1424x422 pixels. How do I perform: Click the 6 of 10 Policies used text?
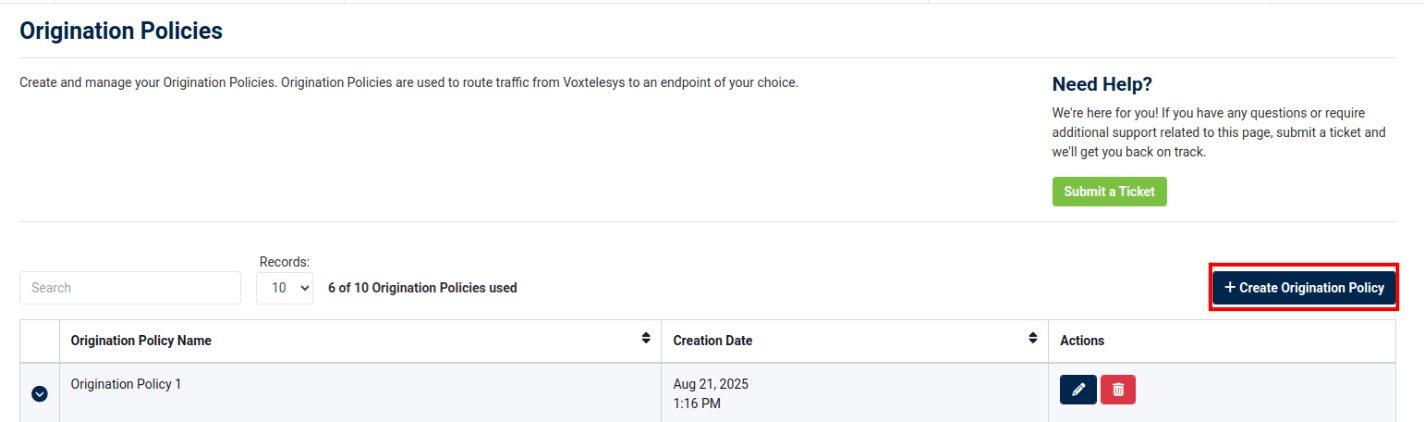422,288
